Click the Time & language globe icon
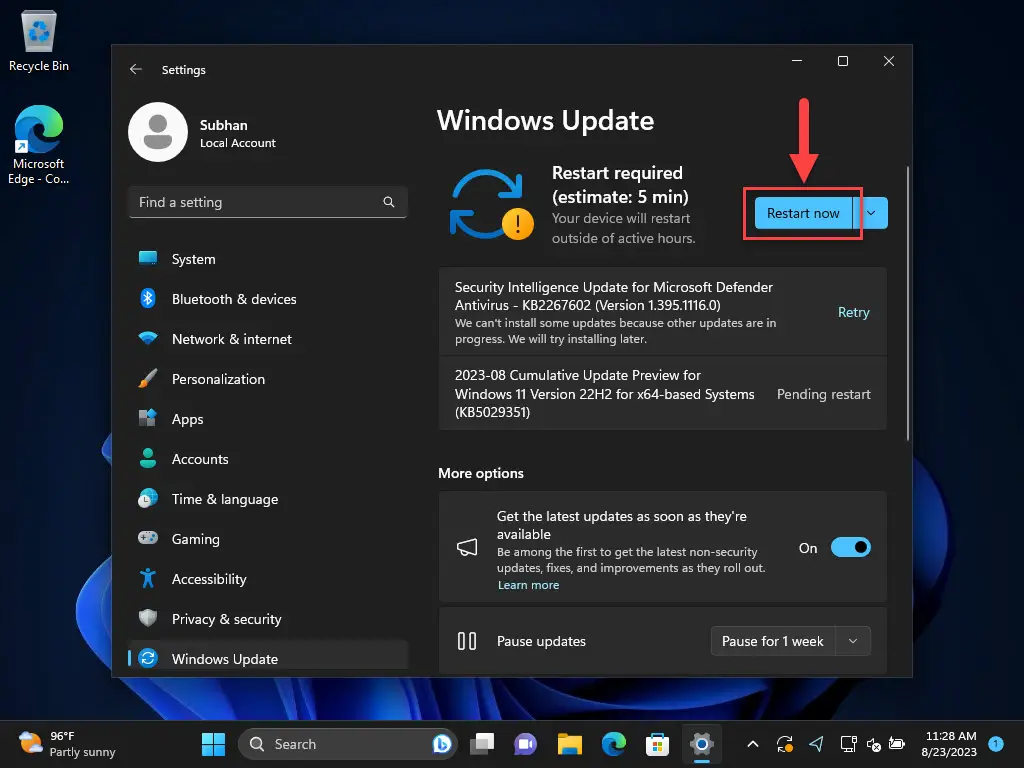1024x768 pixels. (x=148, y=499)
